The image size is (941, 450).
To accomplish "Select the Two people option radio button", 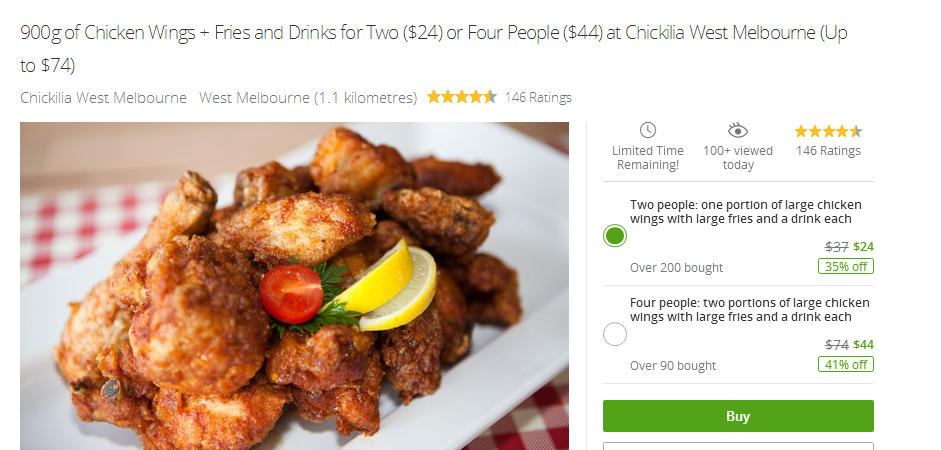I will (615, 236).
